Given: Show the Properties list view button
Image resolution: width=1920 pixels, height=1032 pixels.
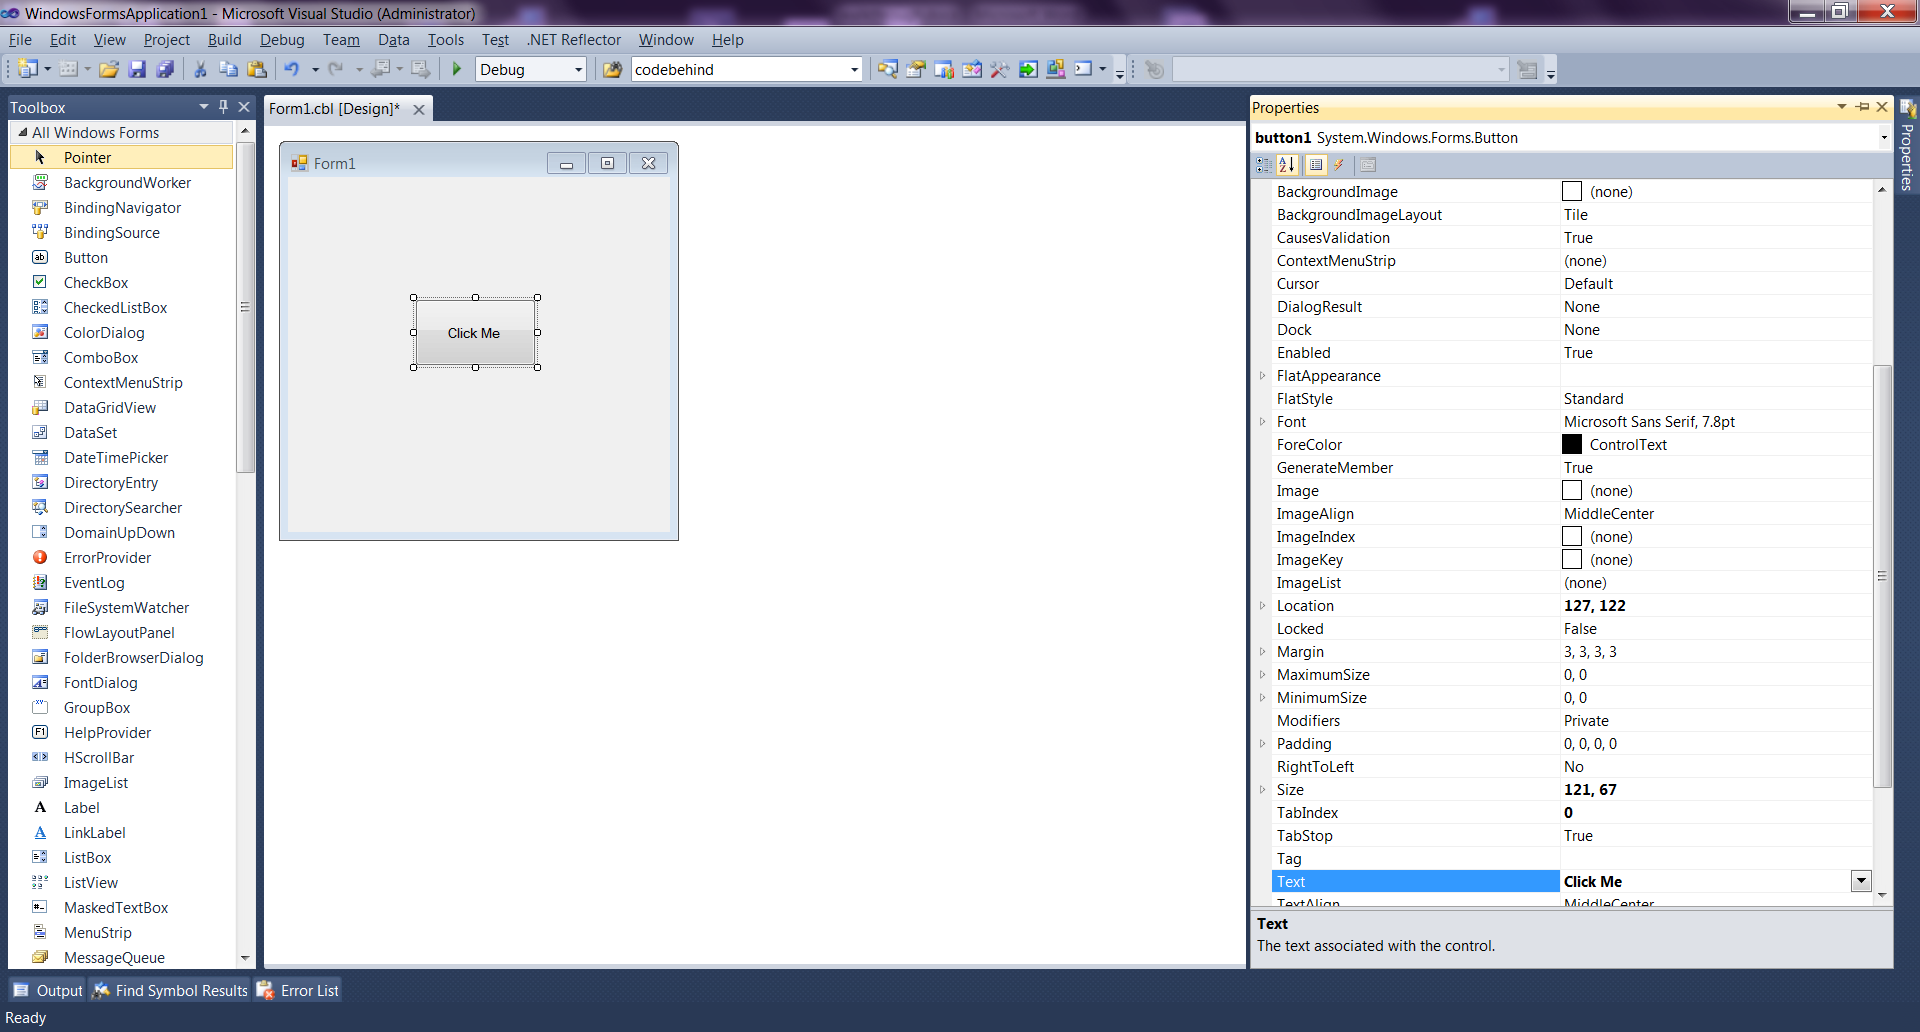Looking at the screenshot, I should [x=1316, y=165].
